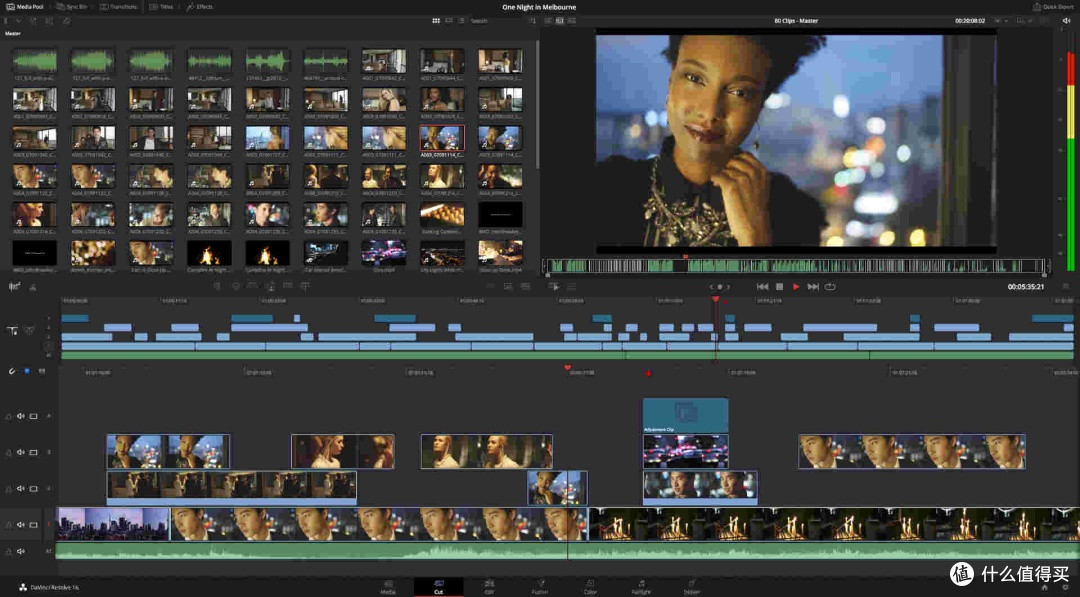Switch to the Edit page
This screenshot has height=597, width=1080.
click(489, 587)
